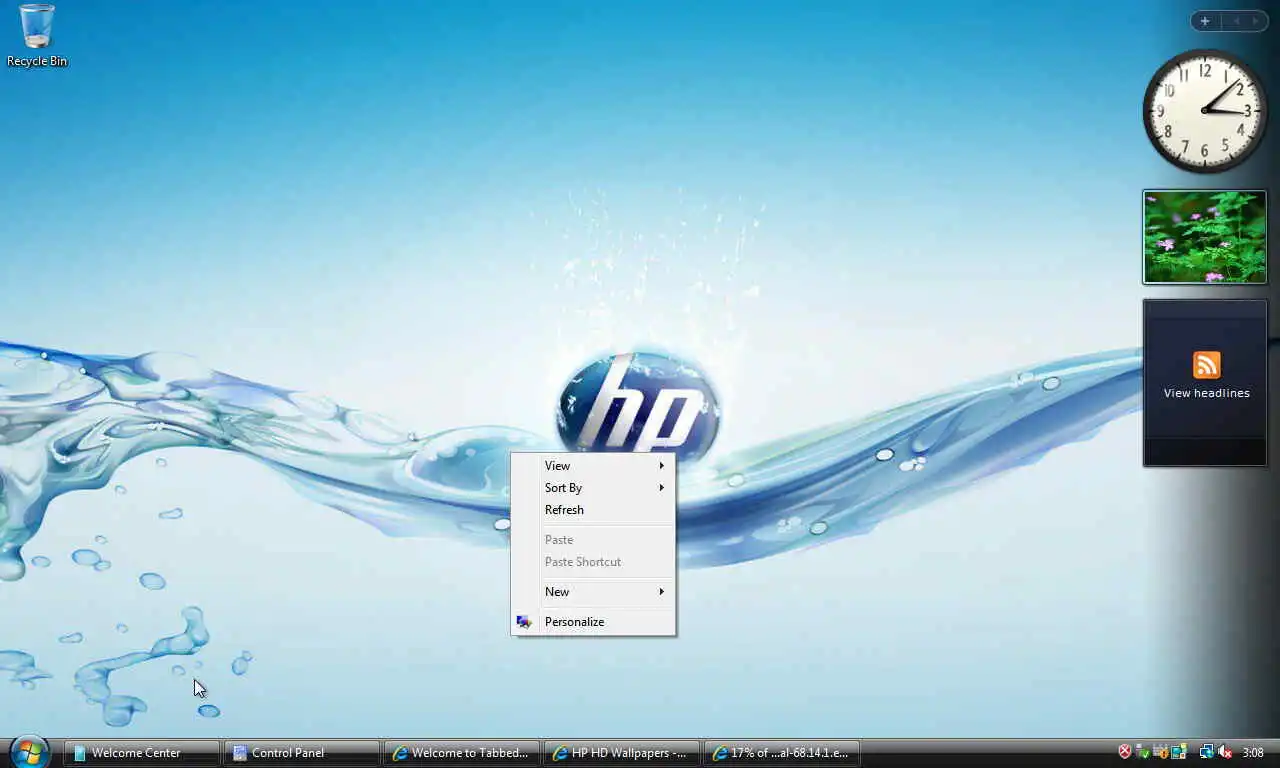This screenshot has height=768, width=1280.
Task: Choose Refresh from the context menu
Action: click(593, 510)
